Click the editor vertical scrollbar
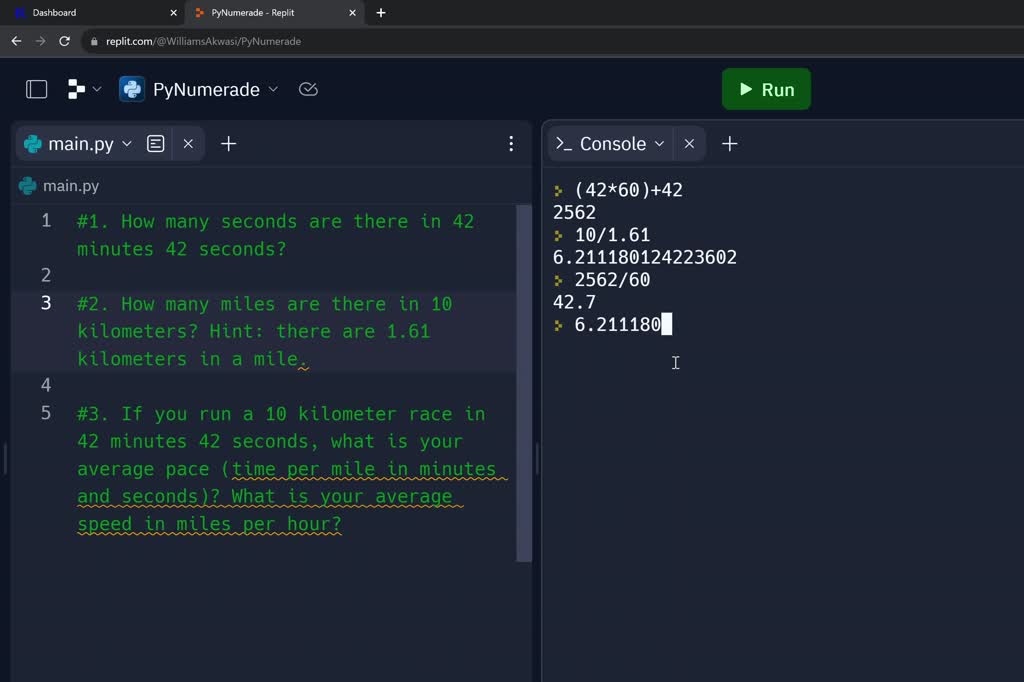 coord(524,380)
